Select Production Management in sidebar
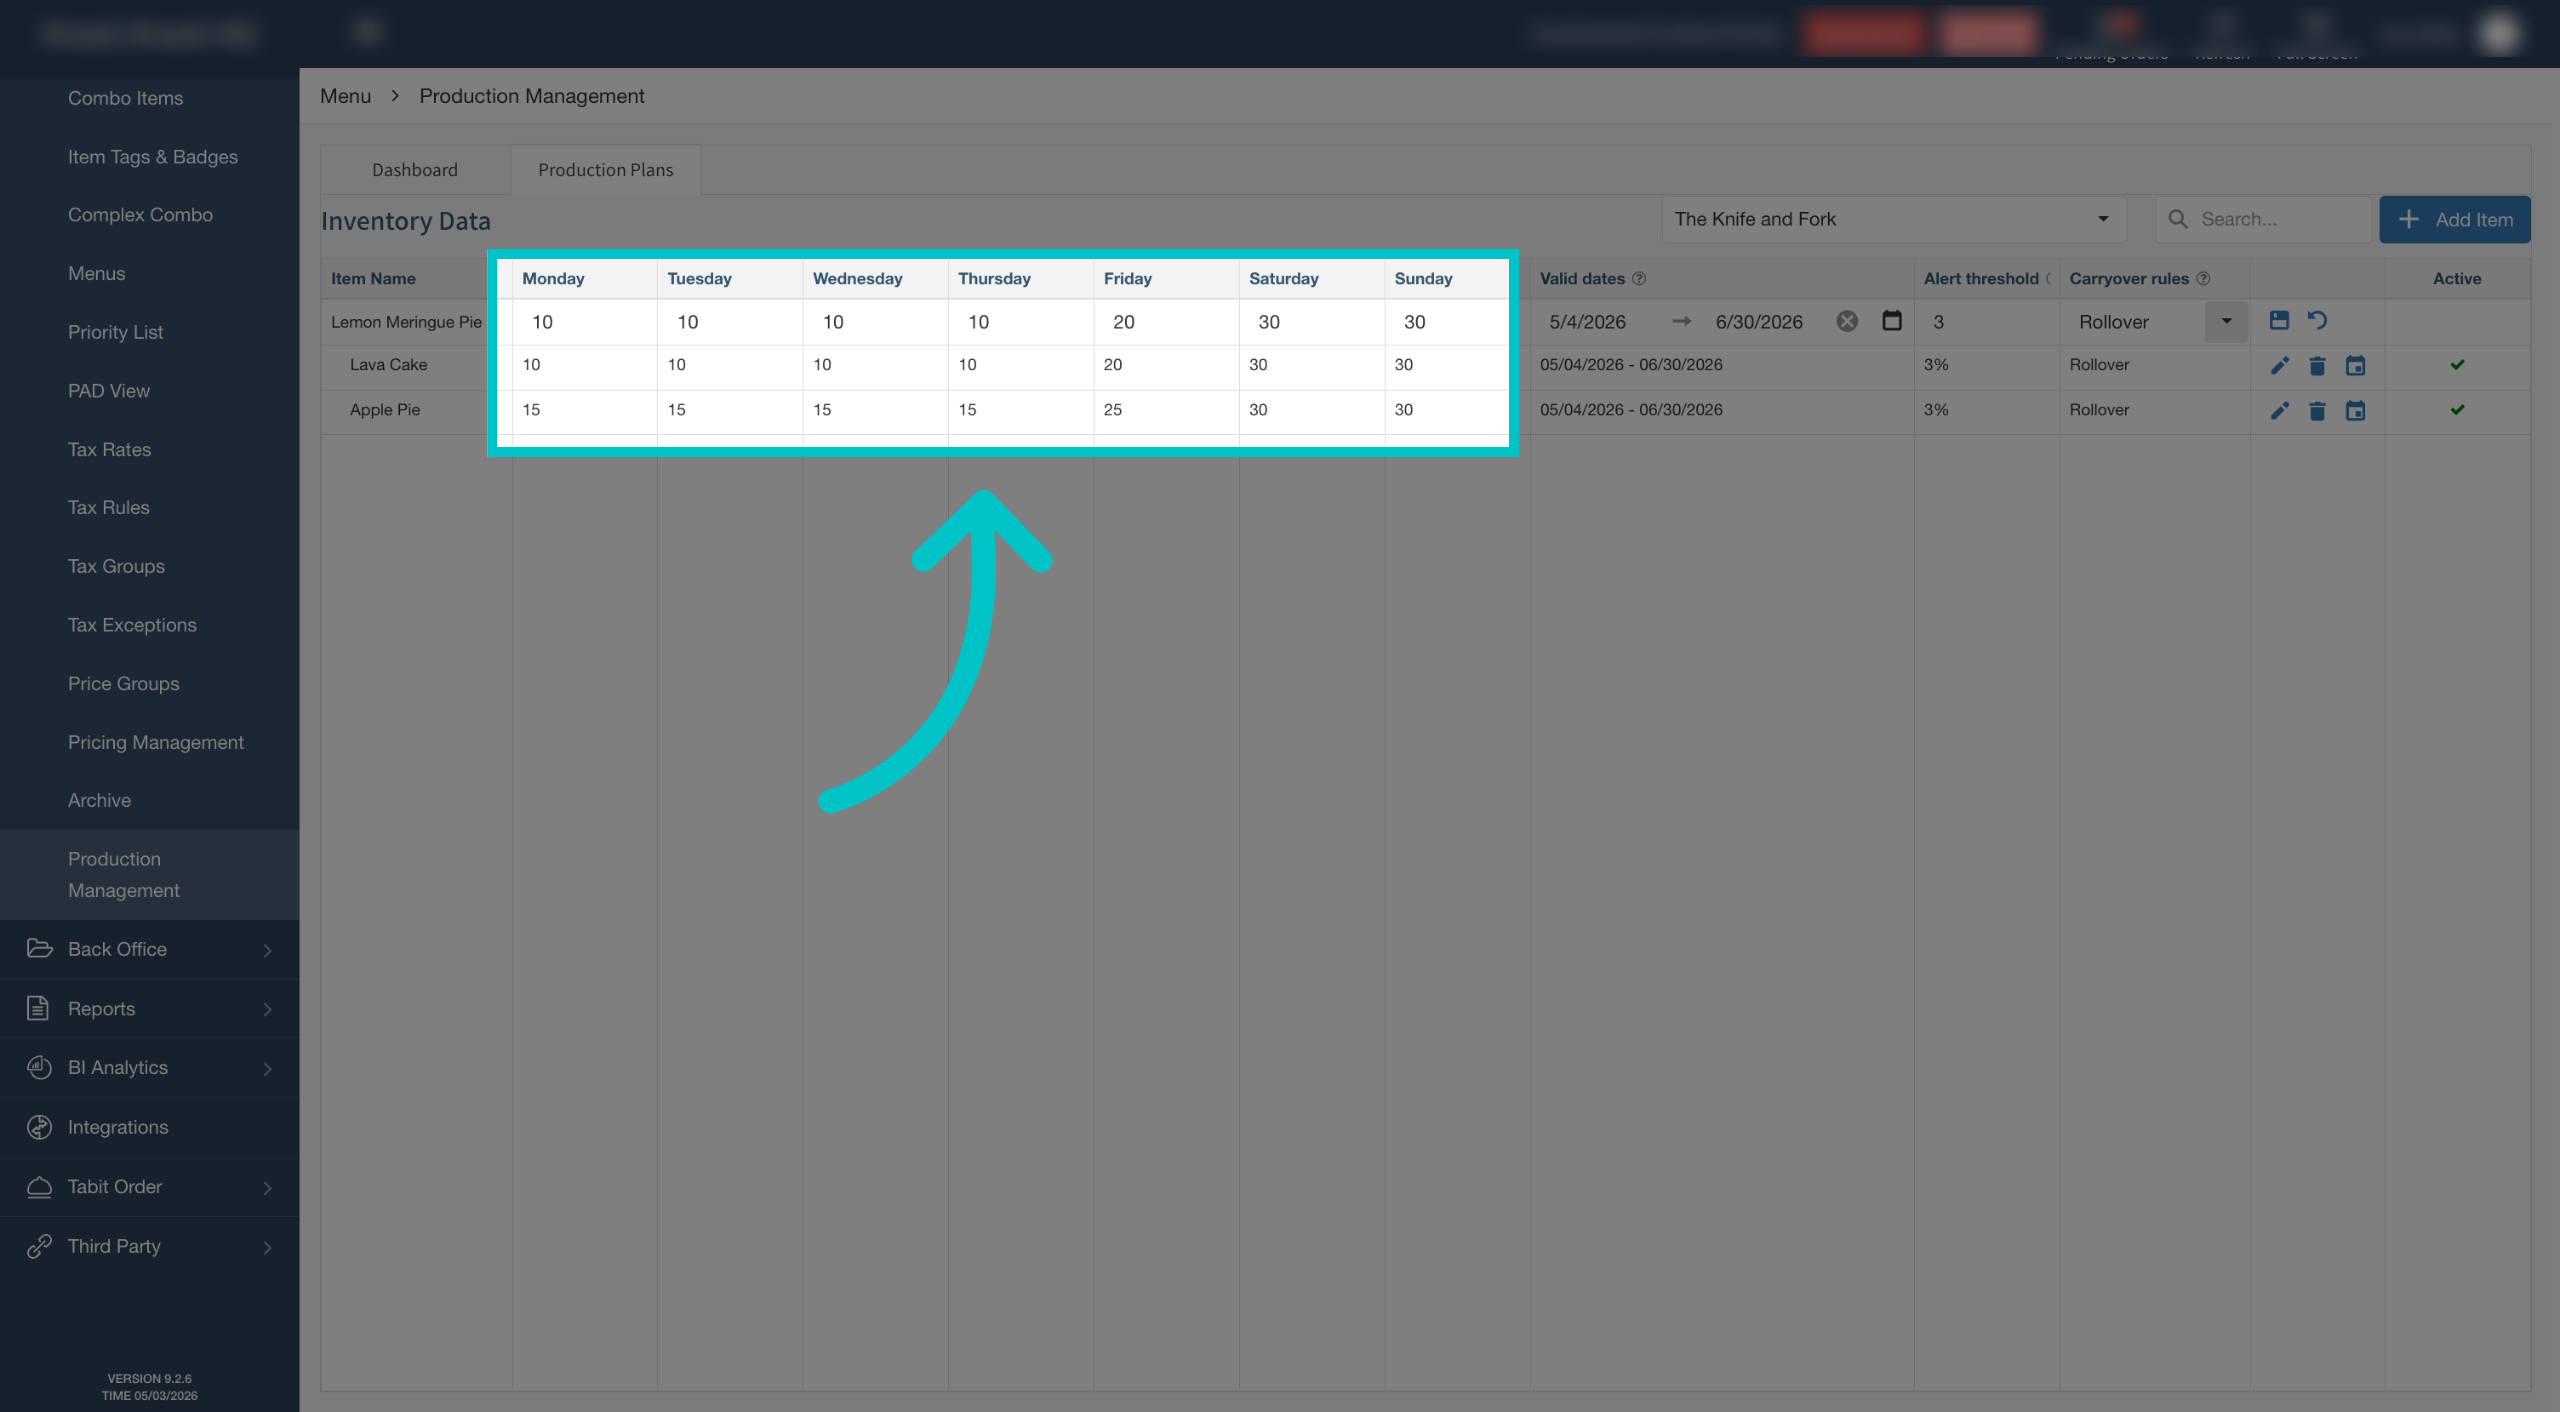The image size is (2560, 1412). [149, 875]
